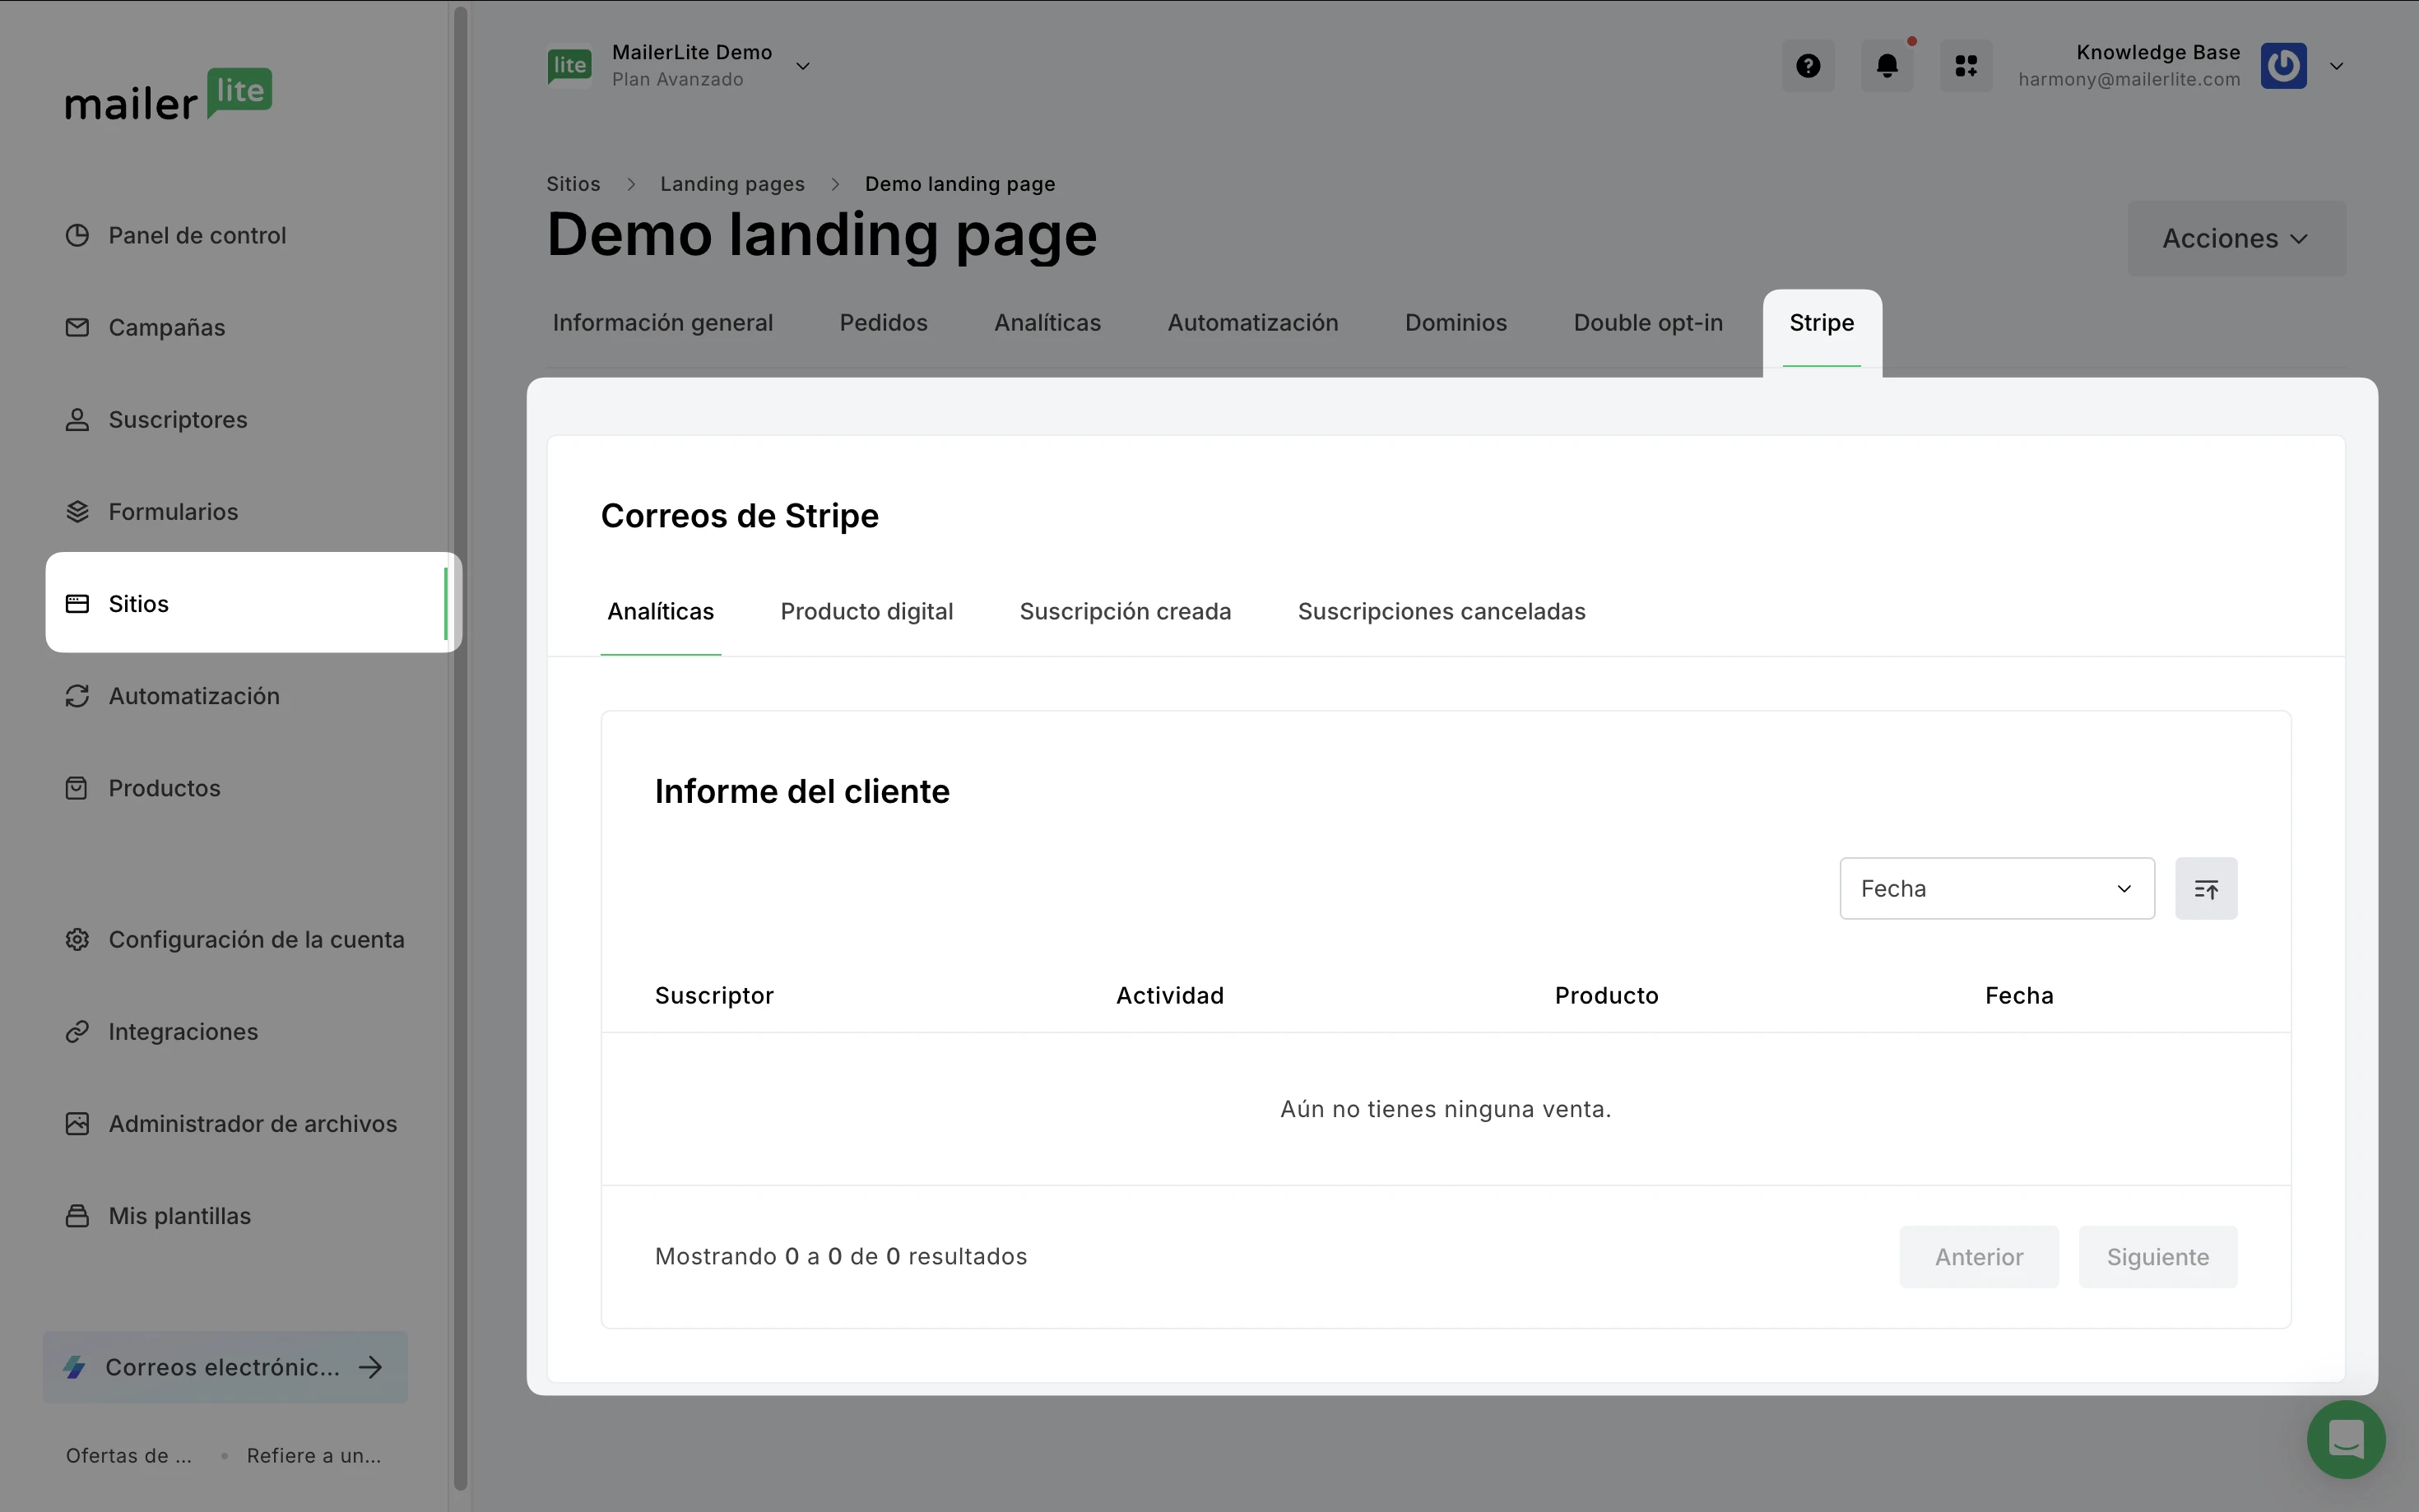This screenshot has width=2419, height=1512.
Task: Click the Informe del cliente heading
Action: click(802, 791)
